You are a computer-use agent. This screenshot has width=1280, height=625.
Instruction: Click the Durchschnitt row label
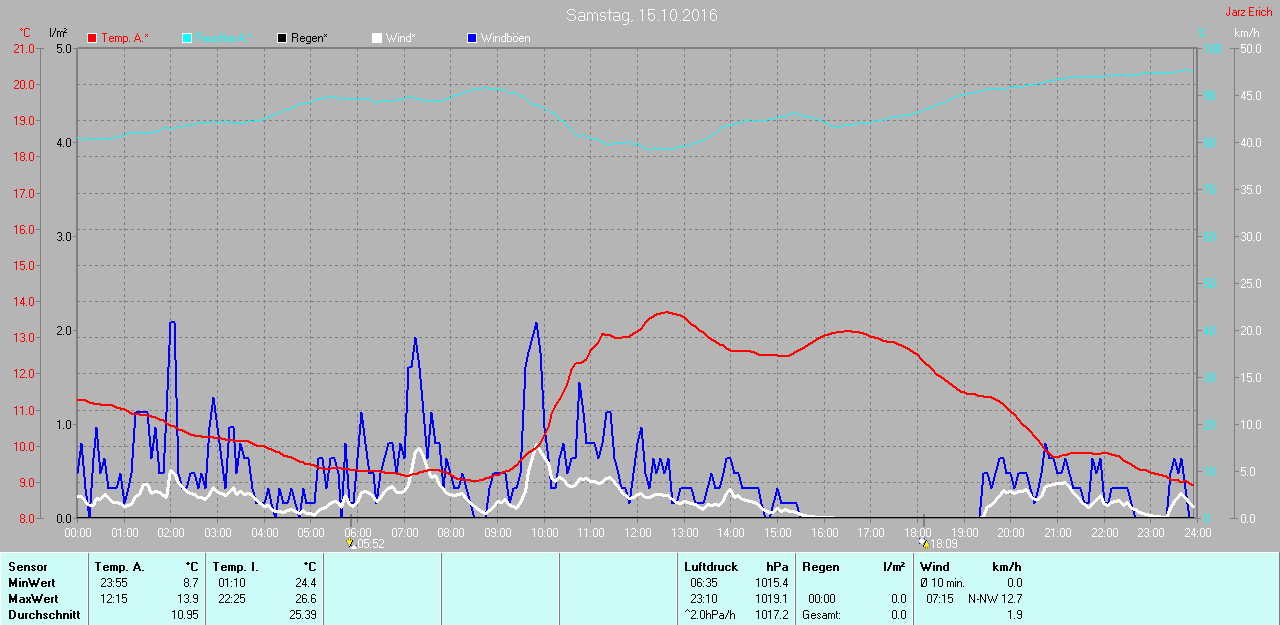click(x=44, y=615)
